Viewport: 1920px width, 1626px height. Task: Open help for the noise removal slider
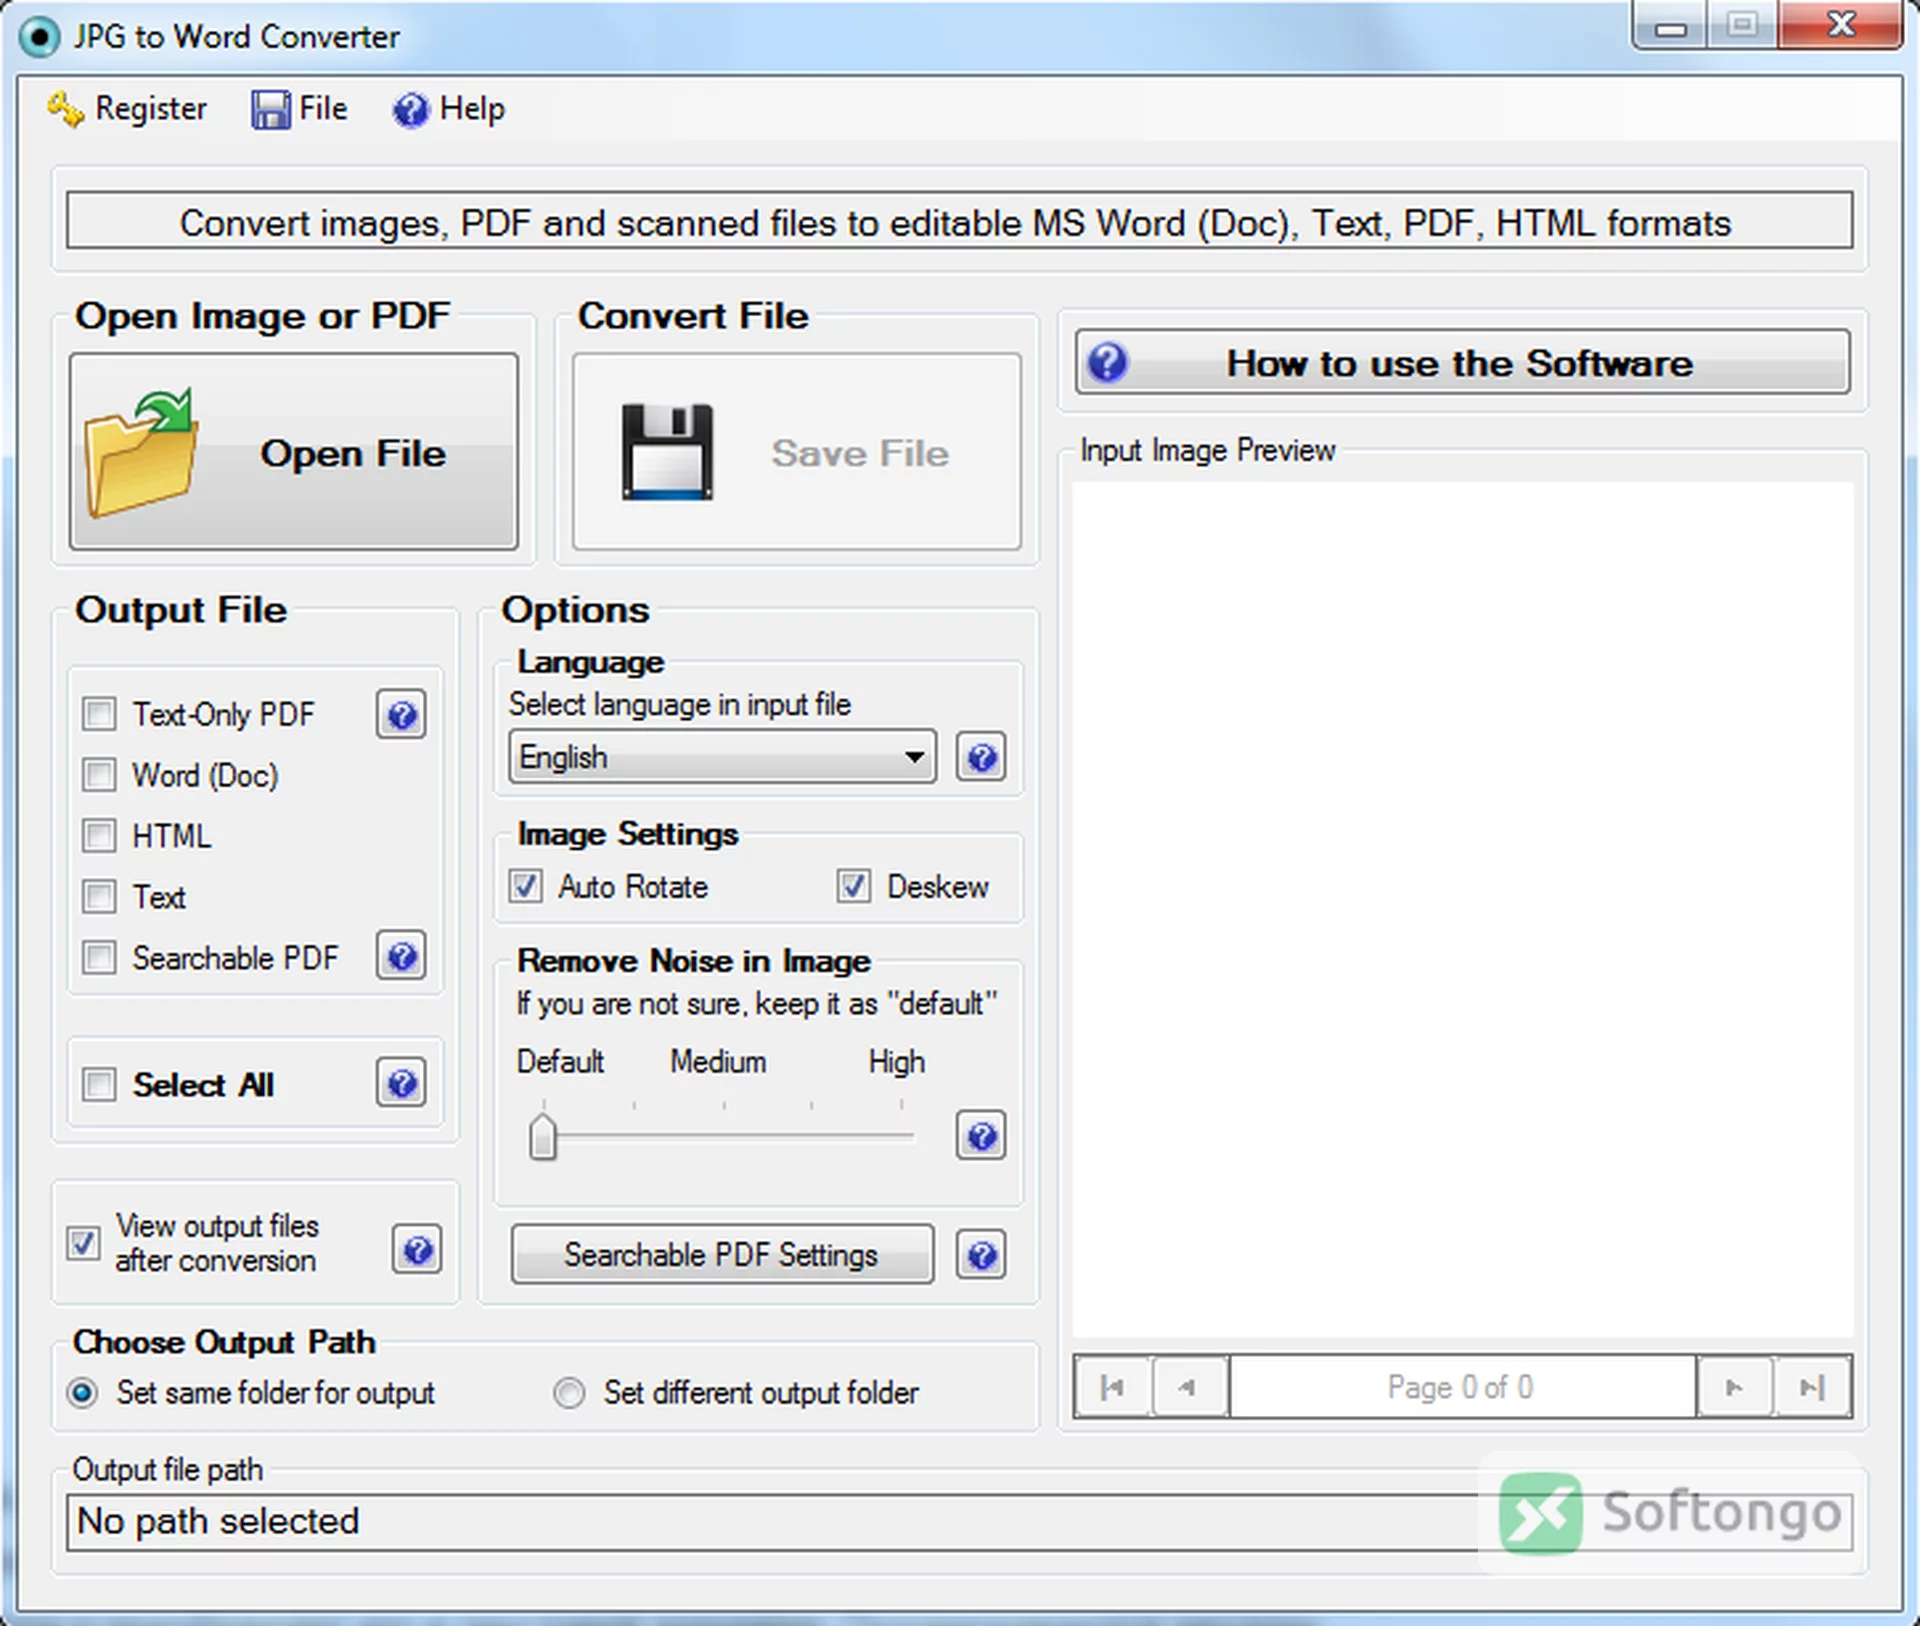(981, 1135)
